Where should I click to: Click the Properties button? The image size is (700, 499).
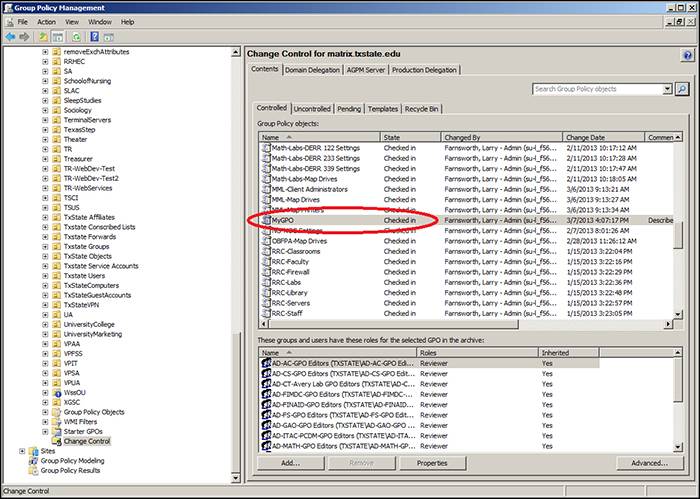432,463
